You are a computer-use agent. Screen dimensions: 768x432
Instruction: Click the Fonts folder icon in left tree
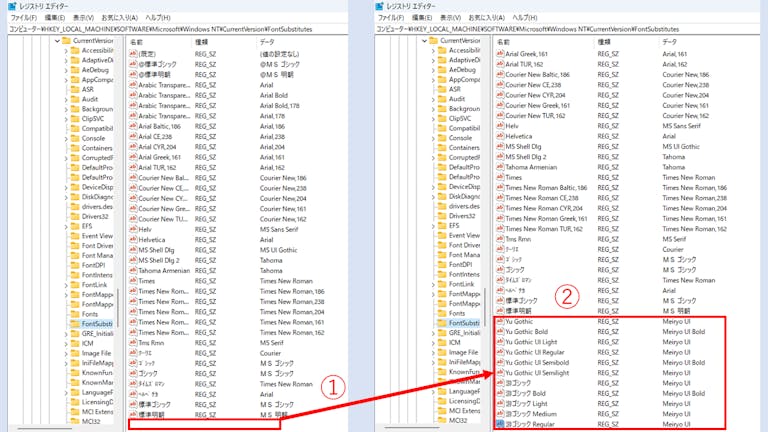coord(75,314)
